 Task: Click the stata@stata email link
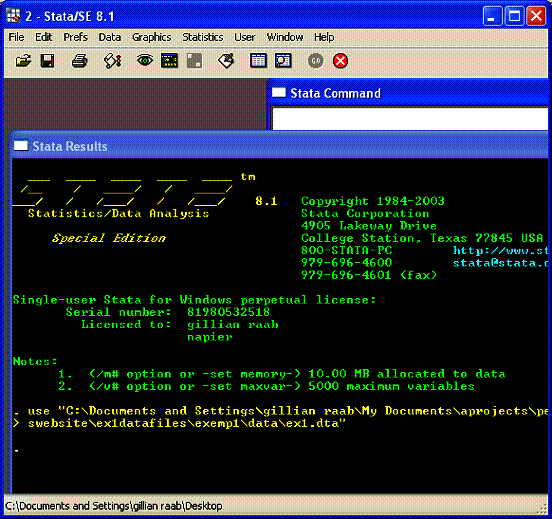(501, 263)
